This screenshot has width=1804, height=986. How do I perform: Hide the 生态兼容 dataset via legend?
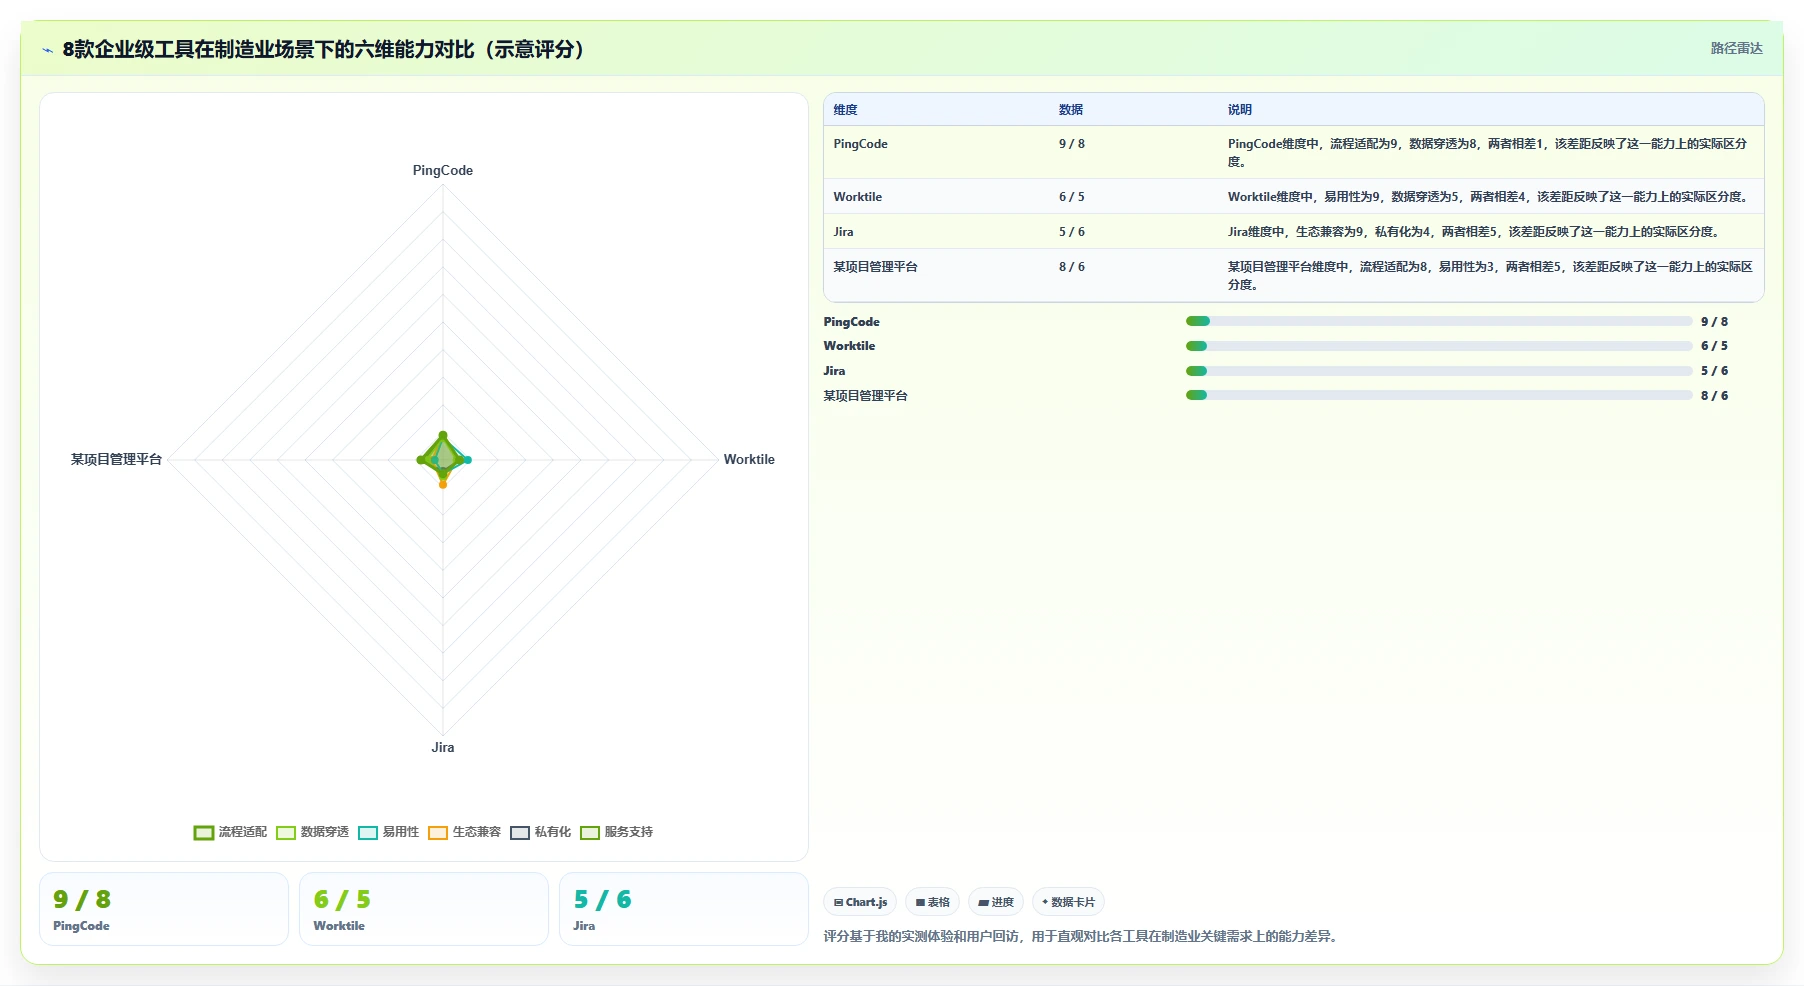click(465, 832)
